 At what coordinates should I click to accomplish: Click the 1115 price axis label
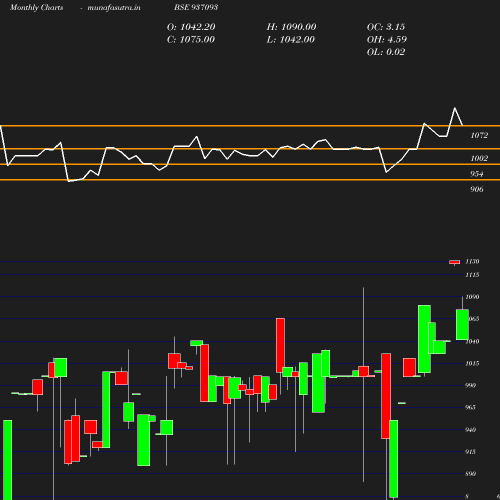point(472,275)
